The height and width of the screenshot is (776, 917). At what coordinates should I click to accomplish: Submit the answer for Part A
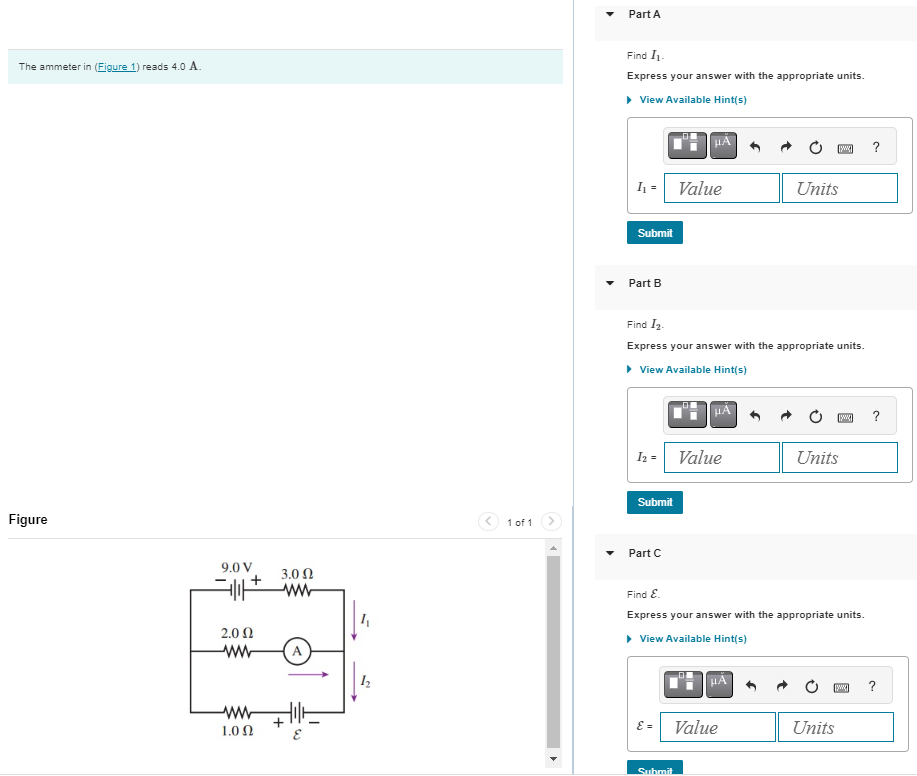pos(654,232)
